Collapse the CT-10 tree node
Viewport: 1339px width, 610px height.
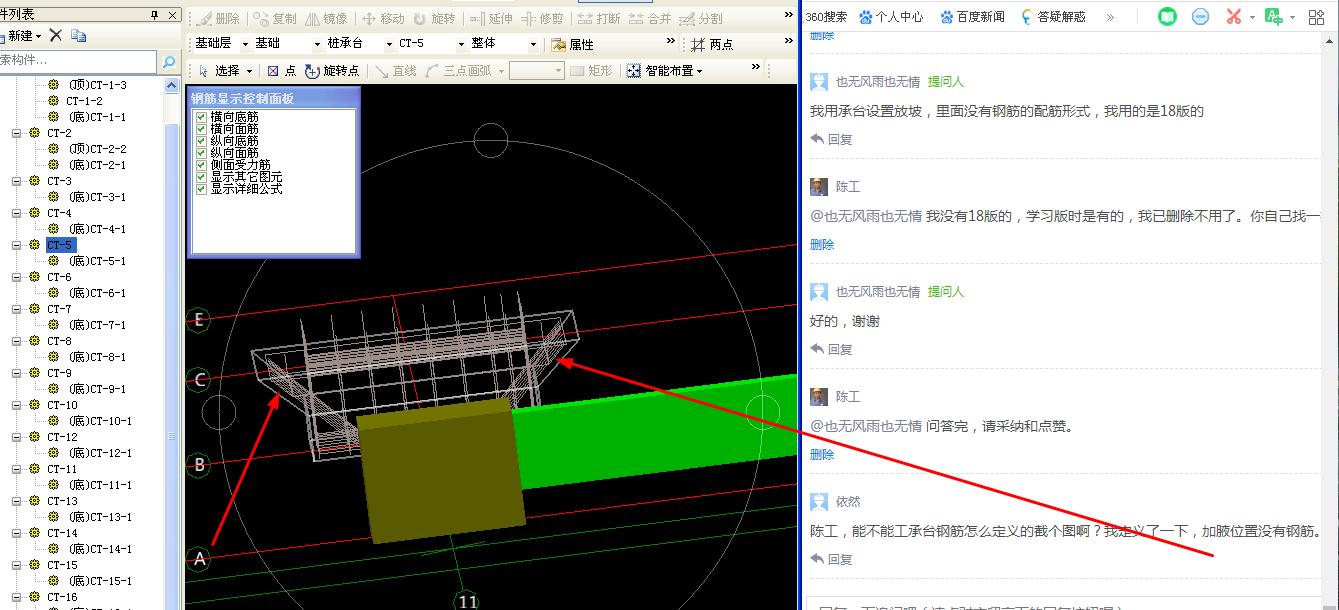17,405
